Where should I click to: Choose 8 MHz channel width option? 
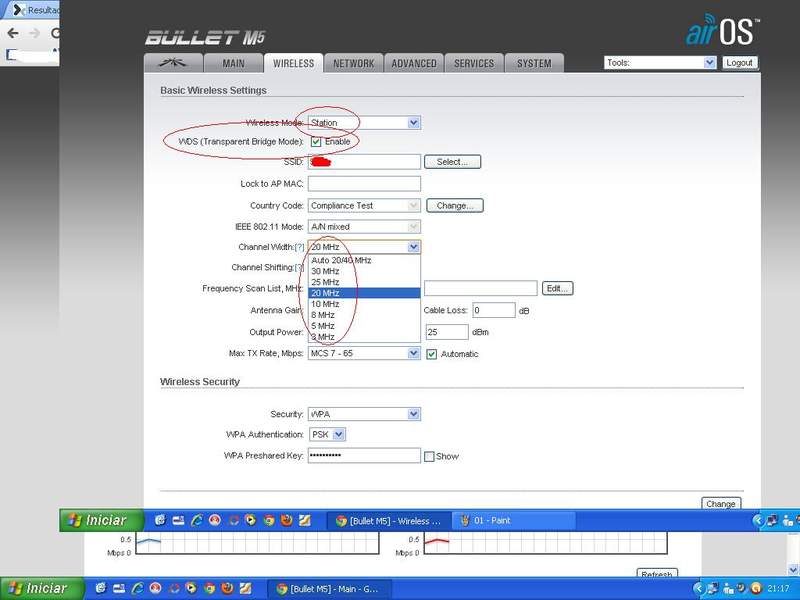(364, 315)
